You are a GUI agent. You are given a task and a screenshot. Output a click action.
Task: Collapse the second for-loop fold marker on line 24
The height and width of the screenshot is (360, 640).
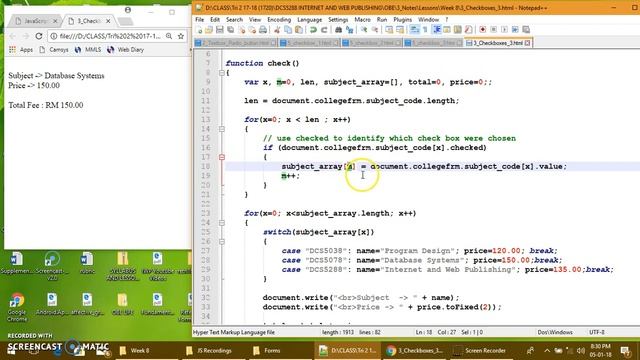tap(222, 223)
